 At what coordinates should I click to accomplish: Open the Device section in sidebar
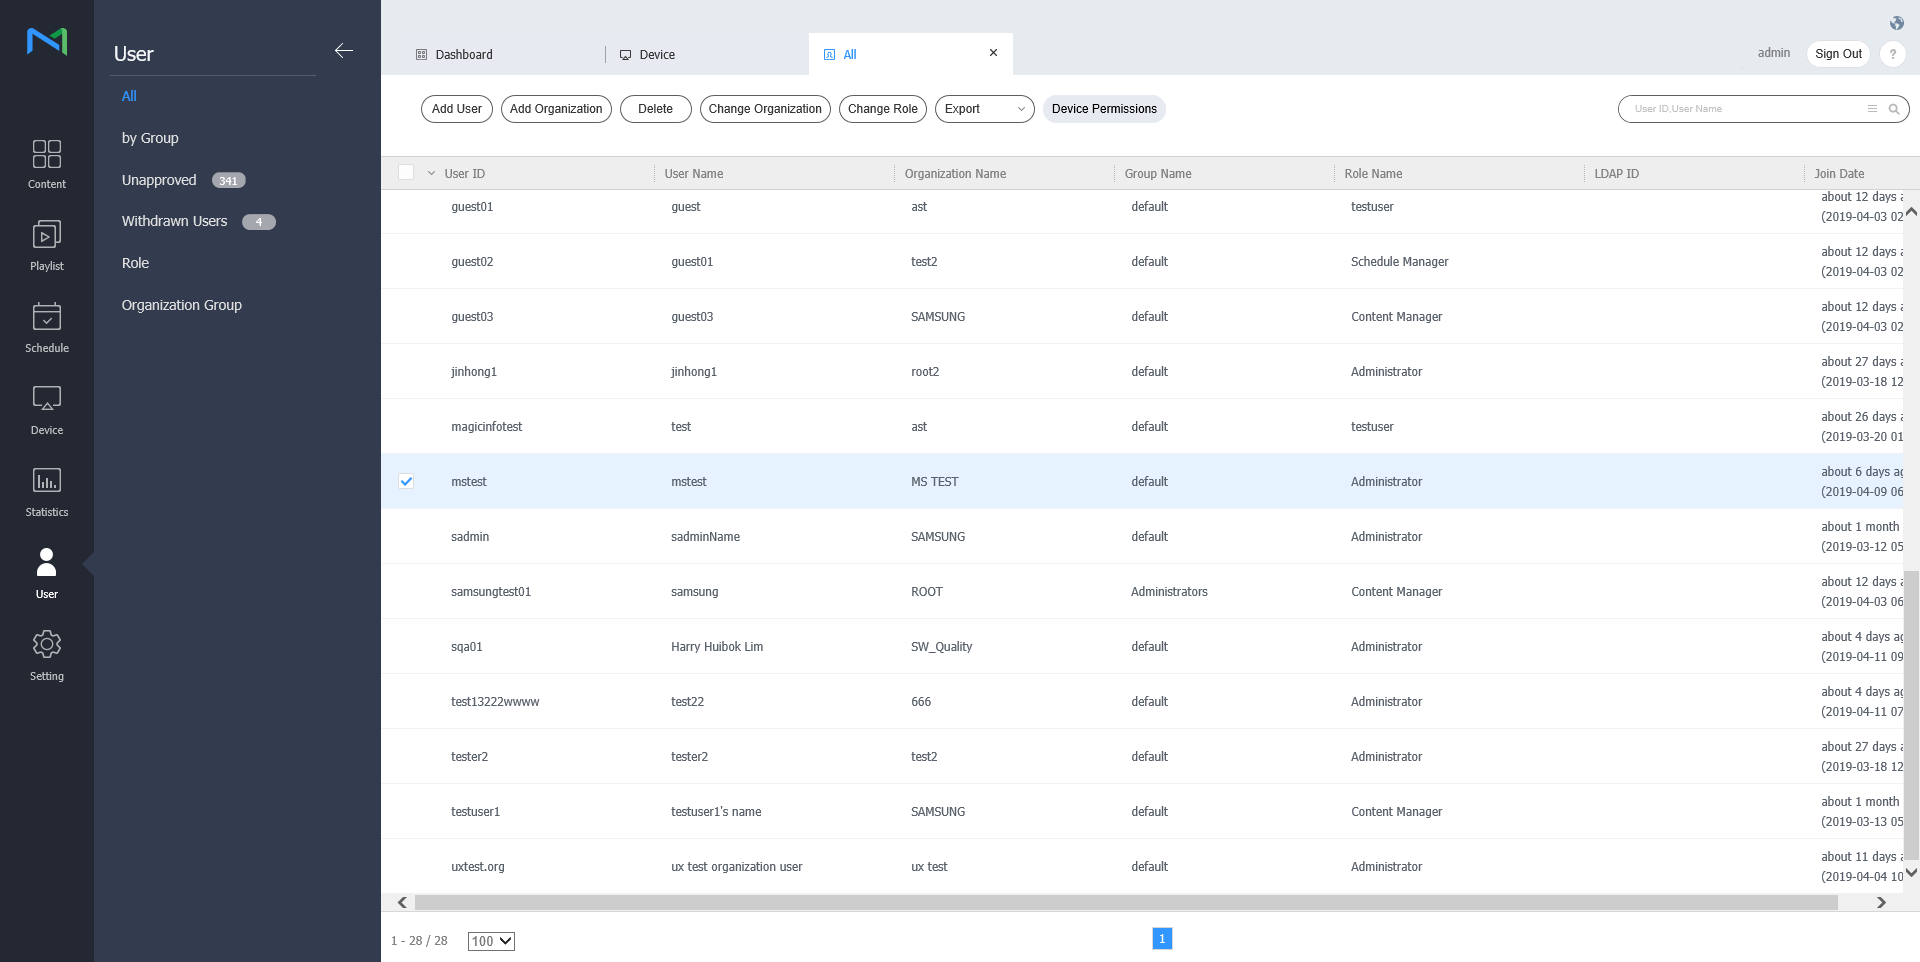pyautogui.click(x=46, y=400)
